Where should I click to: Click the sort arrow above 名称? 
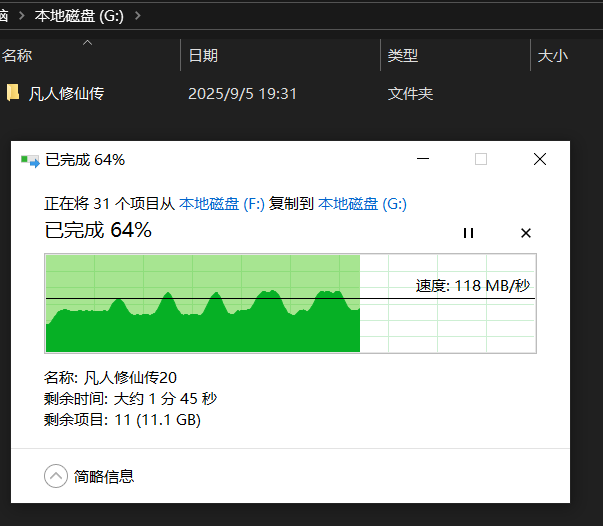87,43
